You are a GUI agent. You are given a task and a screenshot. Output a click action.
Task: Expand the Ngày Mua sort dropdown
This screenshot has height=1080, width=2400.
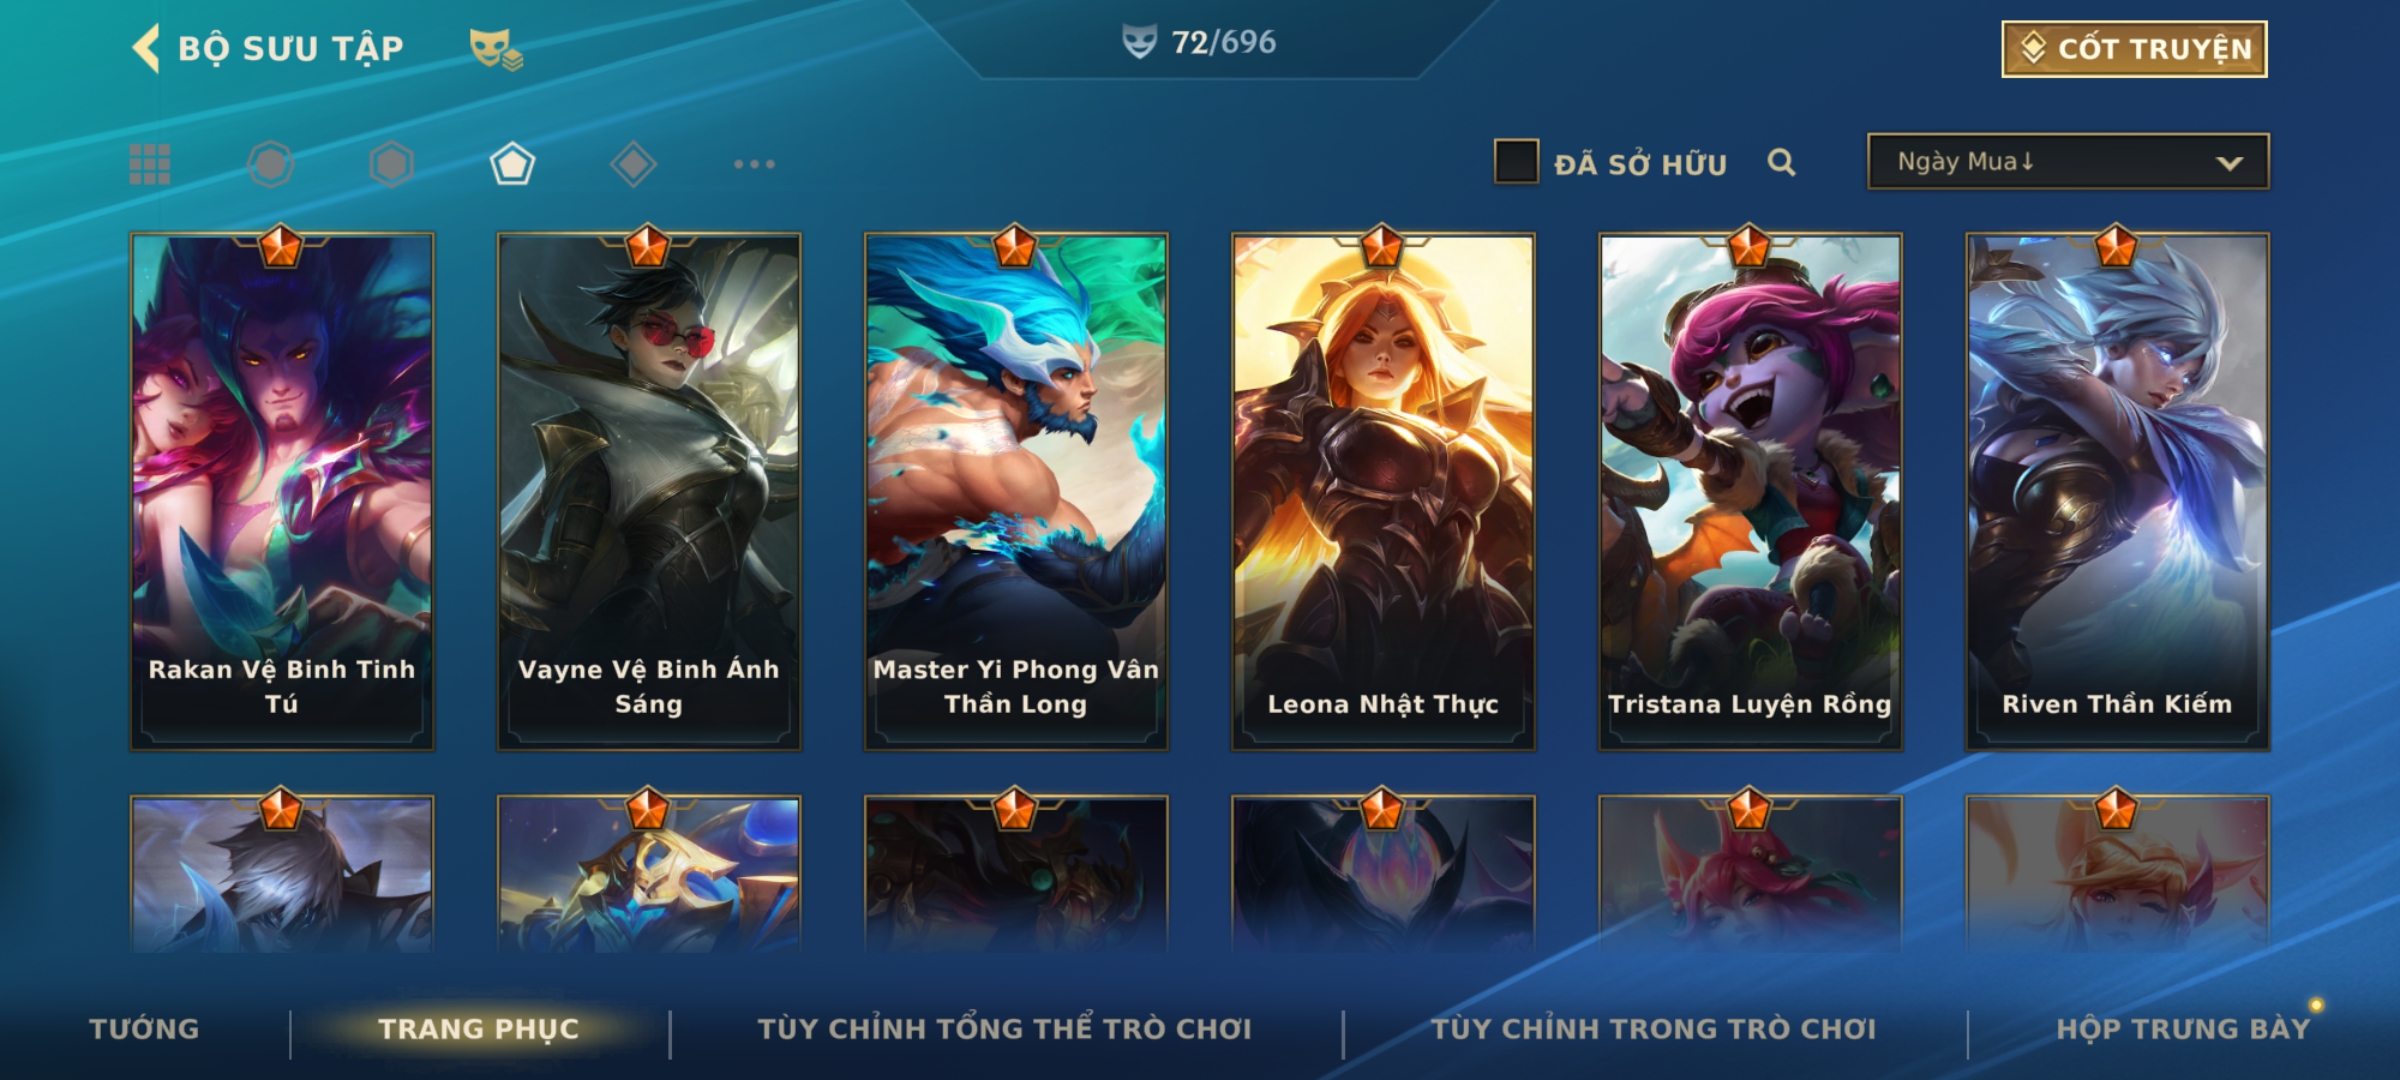[x=2068, y=162]
